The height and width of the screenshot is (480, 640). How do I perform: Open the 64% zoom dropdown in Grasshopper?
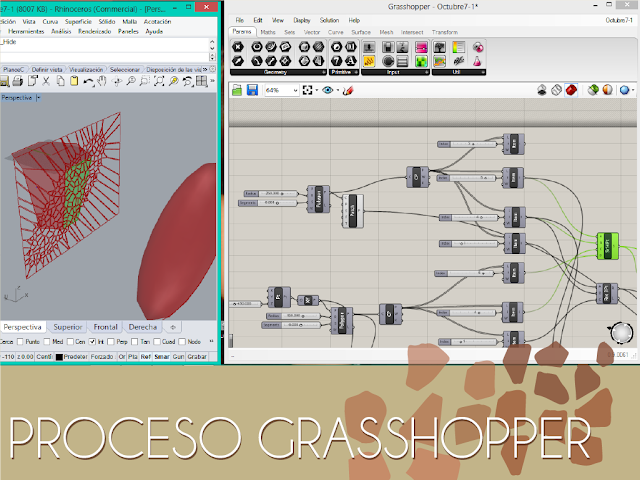click(296, 90)
